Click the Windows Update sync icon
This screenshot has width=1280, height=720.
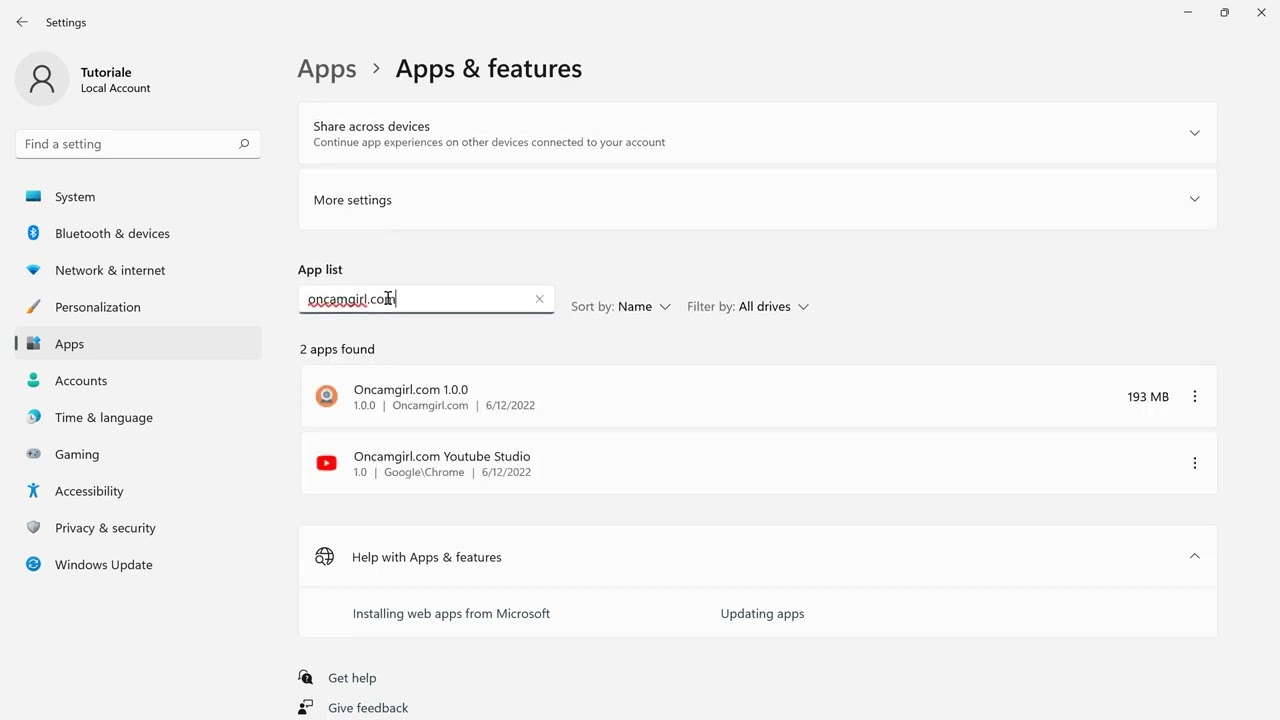point(34,564)
